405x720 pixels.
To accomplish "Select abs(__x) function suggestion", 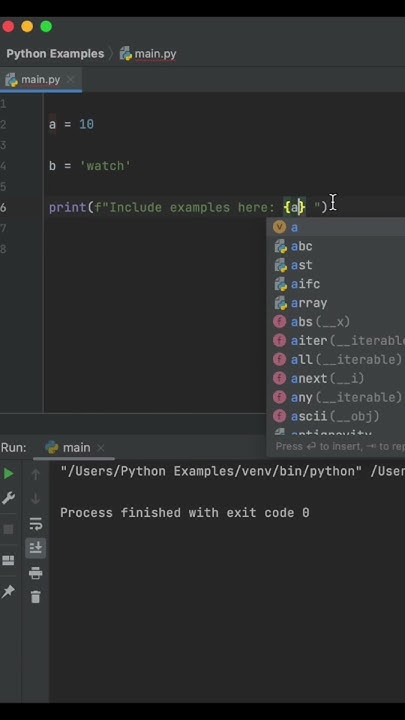I will coord(336,322).
